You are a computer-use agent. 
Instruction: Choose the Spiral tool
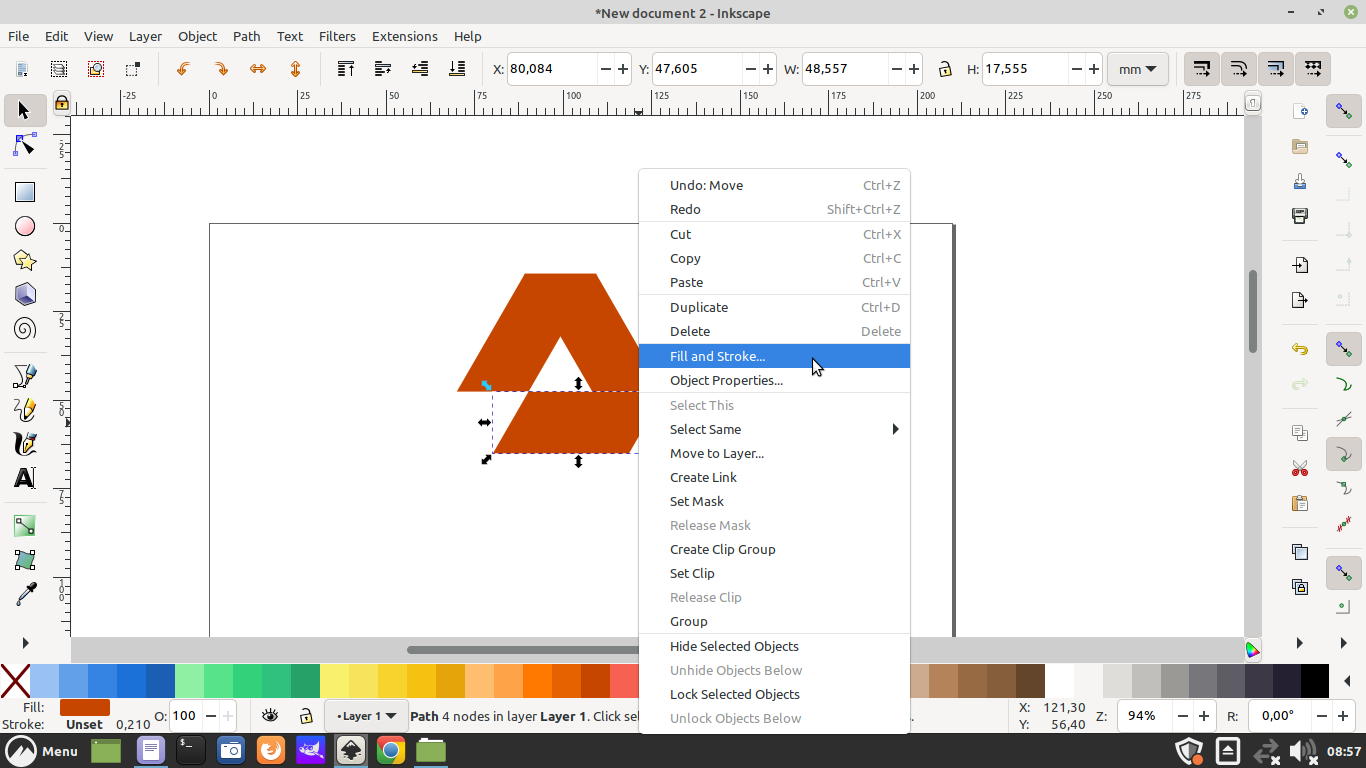[25, 328]
